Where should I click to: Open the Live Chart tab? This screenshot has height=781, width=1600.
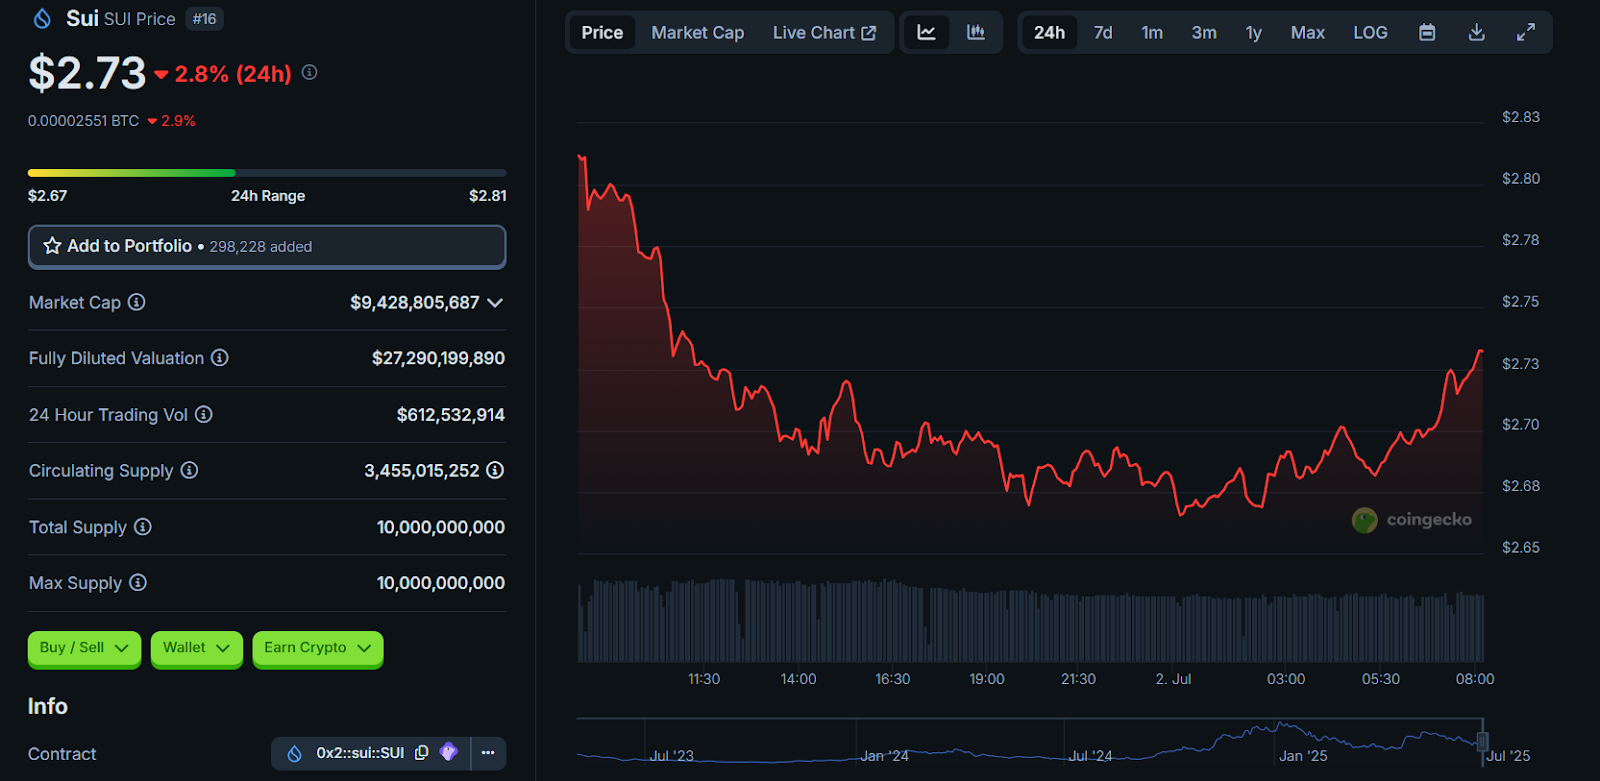click(x=824, y=32)
